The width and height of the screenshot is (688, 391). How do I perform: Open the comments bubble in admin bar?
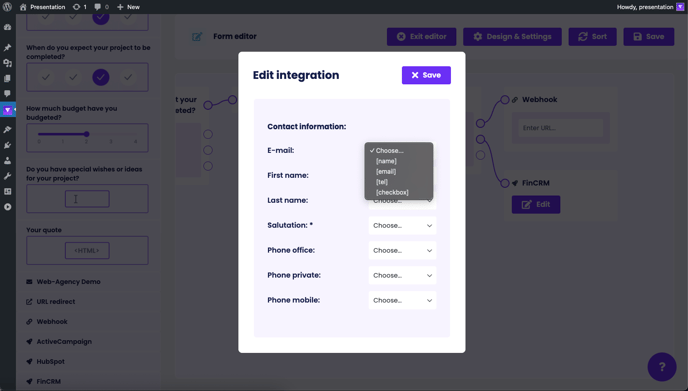coord(101,7)
